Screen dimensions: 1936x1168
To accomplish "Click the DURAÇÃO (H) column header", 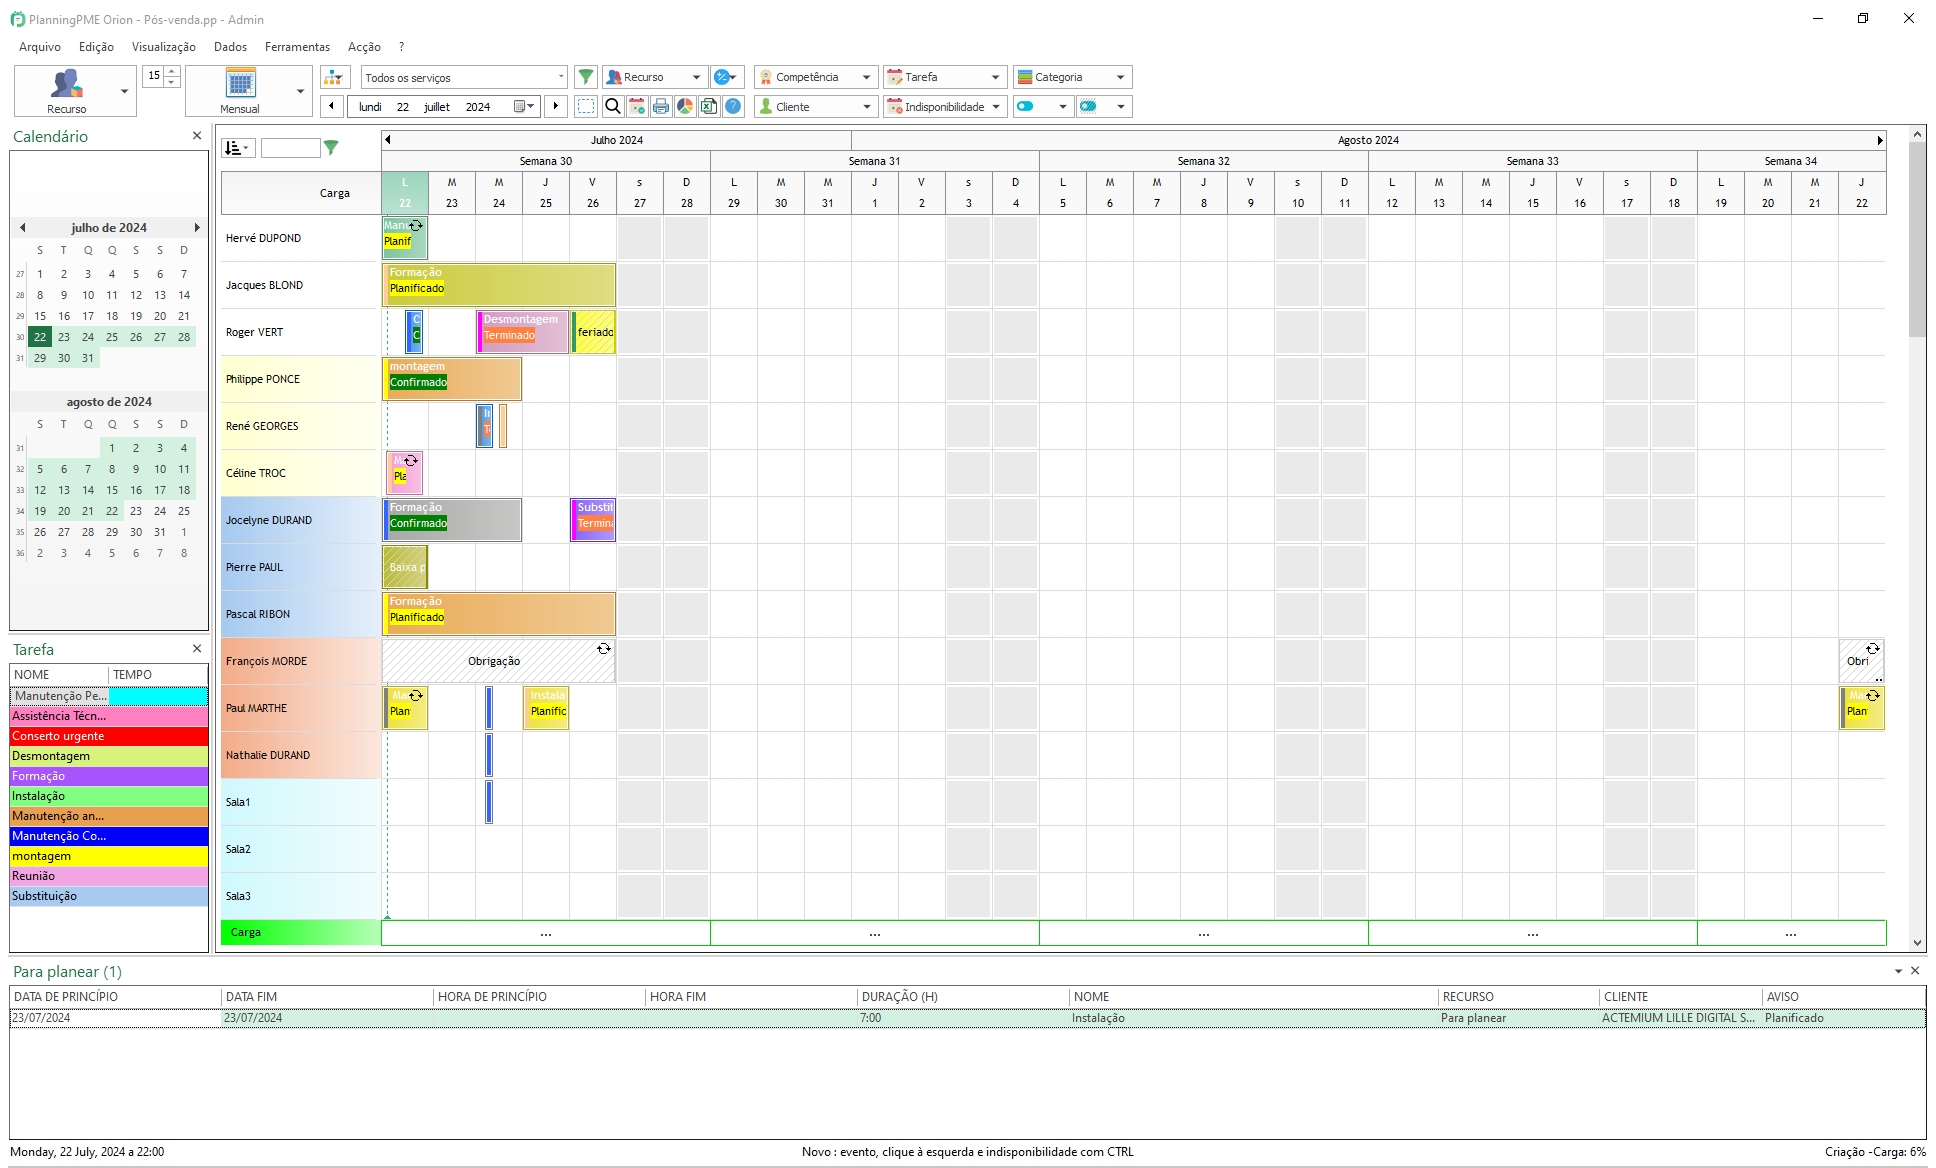I will (962, 997).
